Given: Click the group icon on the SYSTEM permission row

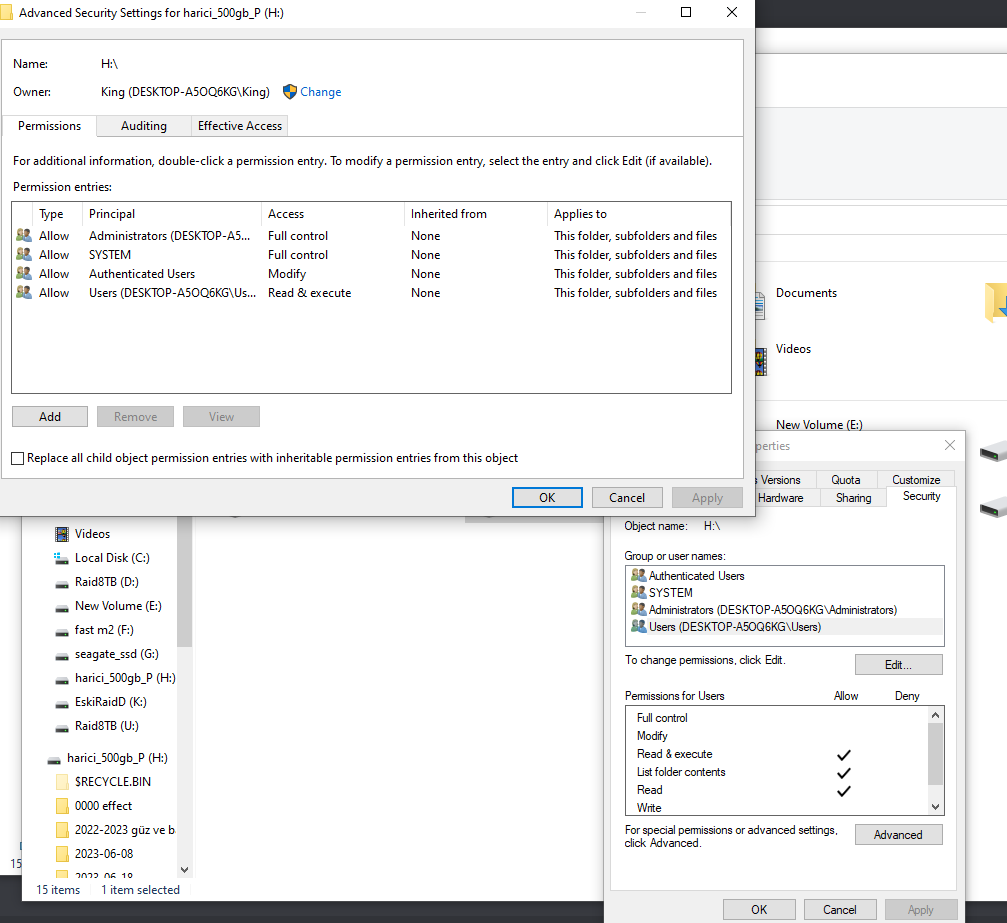Looking at the screenshot, I should point(24,254).
